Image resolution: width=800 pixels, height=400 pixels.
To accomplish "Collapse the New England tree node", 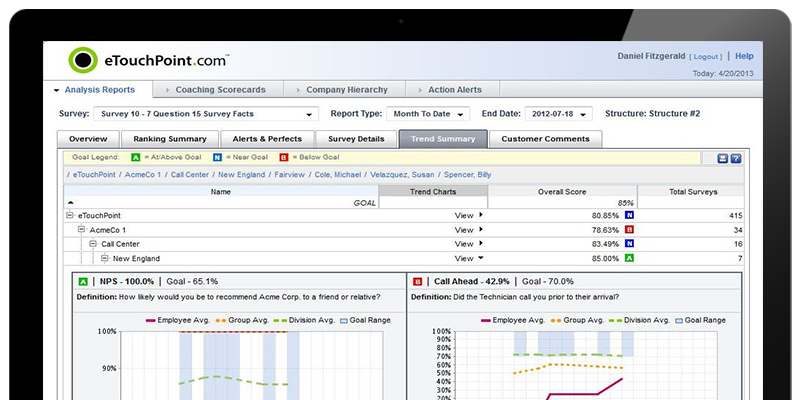I will tap(105, 258).
